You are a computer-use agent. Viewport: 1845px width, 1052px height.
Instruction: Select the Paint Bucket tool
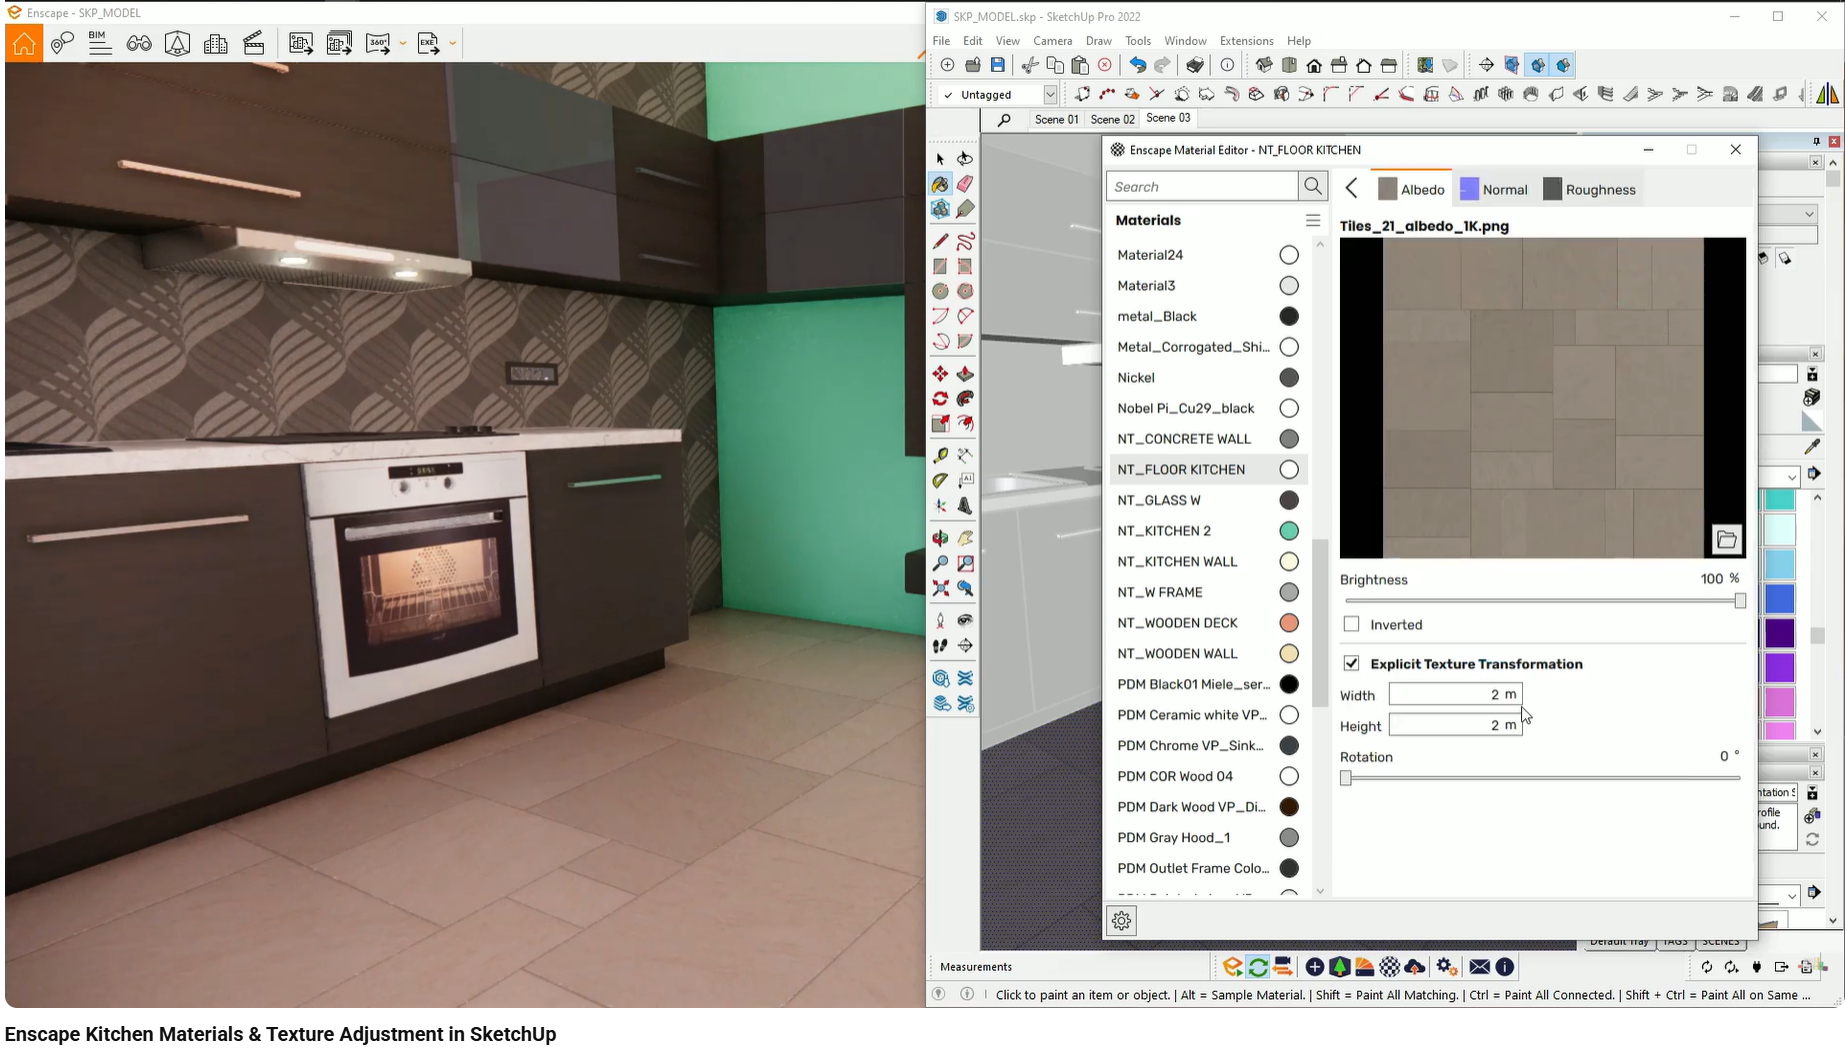(x=941, y=184)
